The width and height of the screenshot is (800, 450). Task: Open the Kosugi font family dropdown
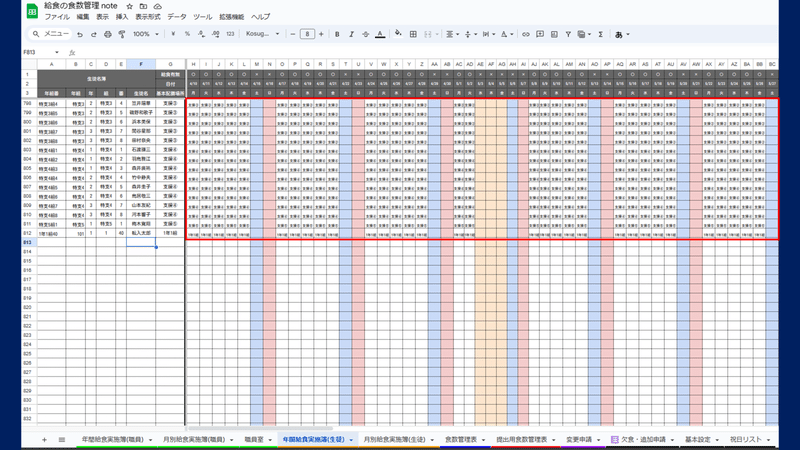(x=263, y=34)
